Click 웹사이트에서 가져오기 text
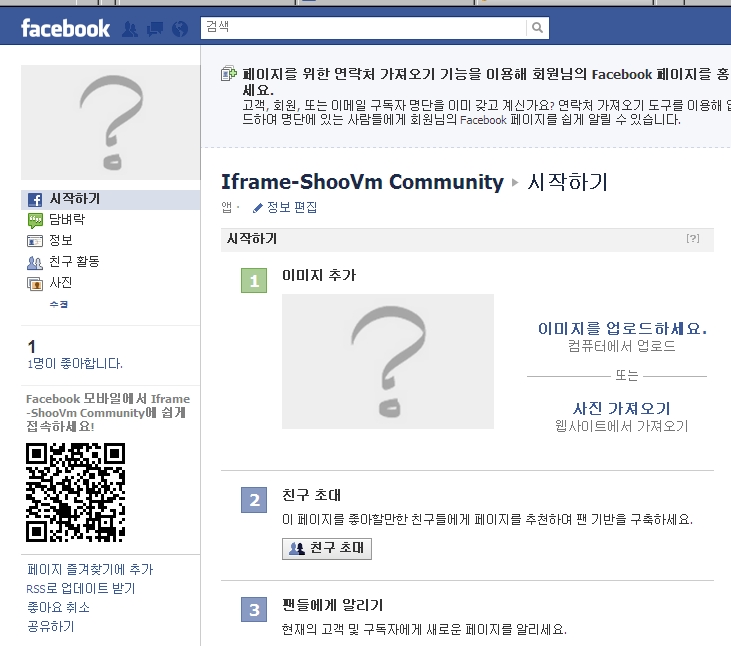 (621, 426)
